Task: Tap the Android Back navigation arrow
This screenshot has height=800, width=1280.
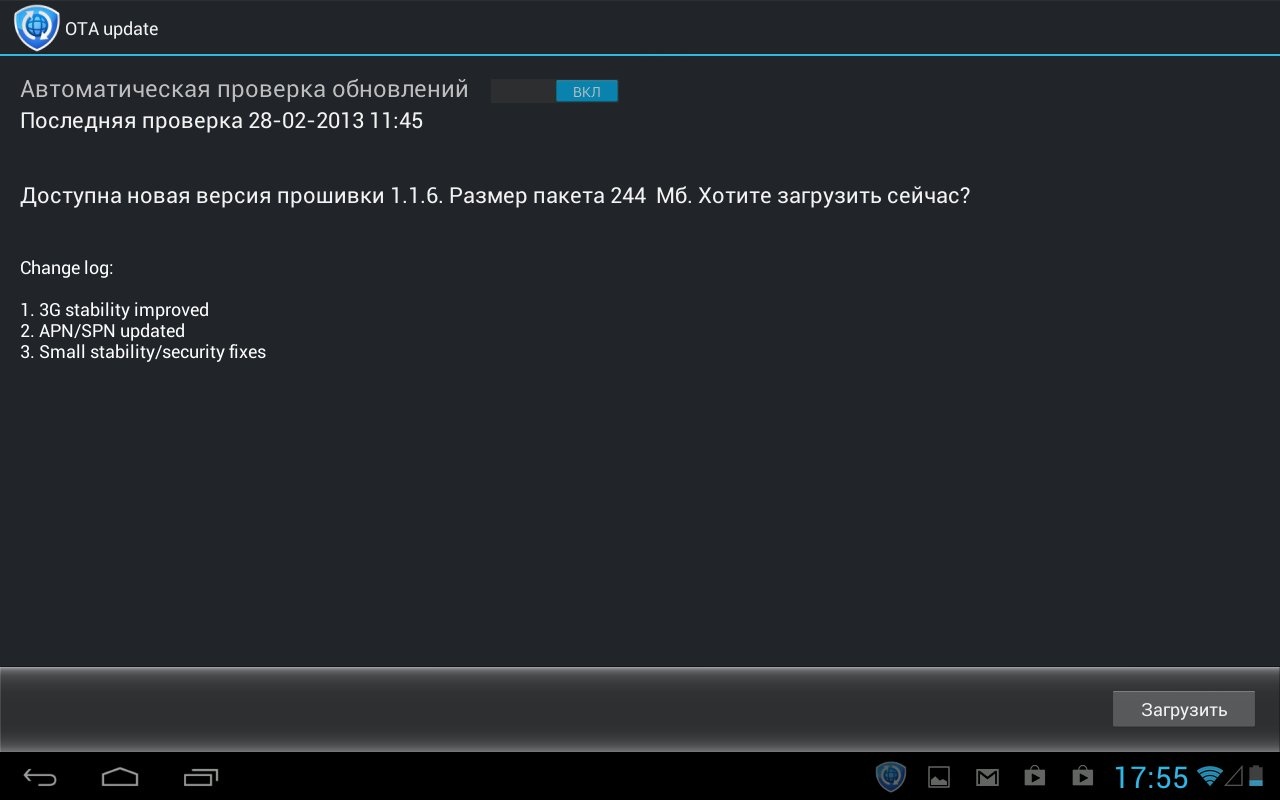Action: 41,776
